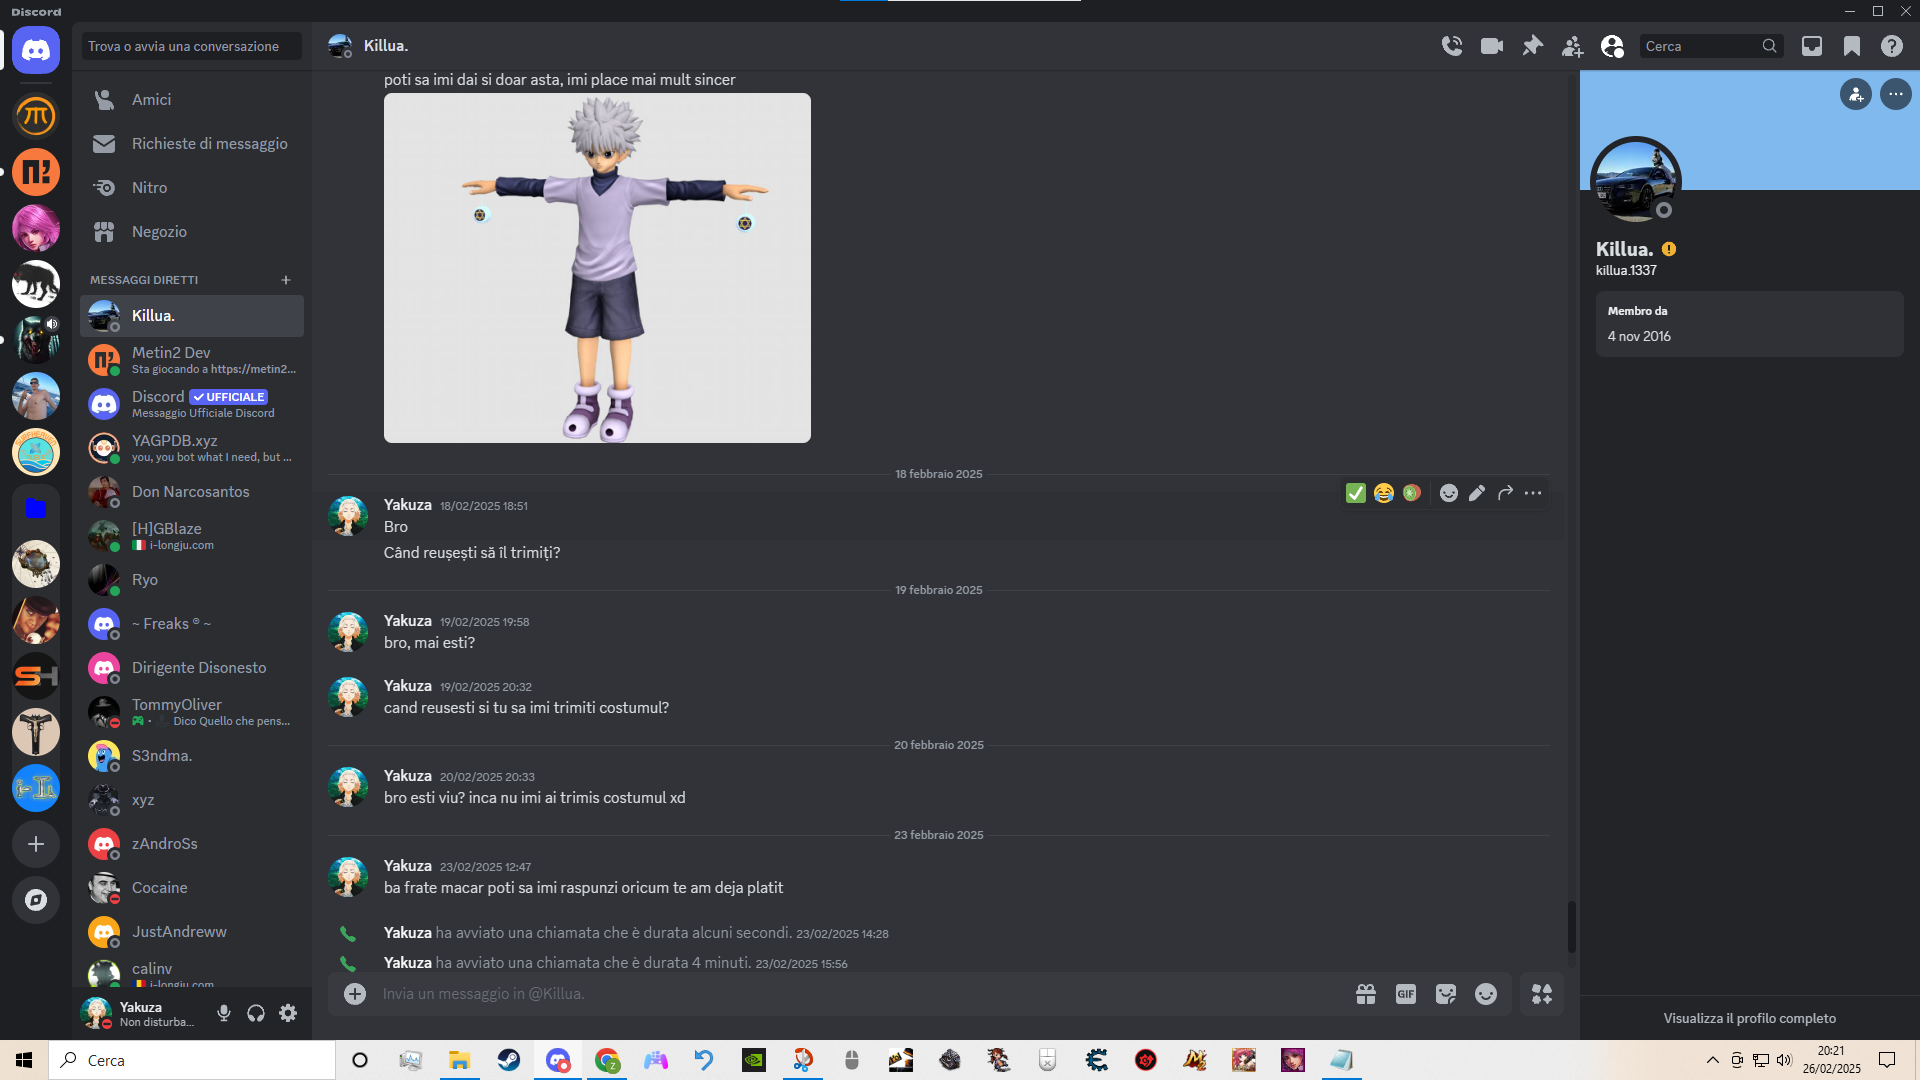
Task: Click Visualizza il profilo completo
Action: 1750,1018
